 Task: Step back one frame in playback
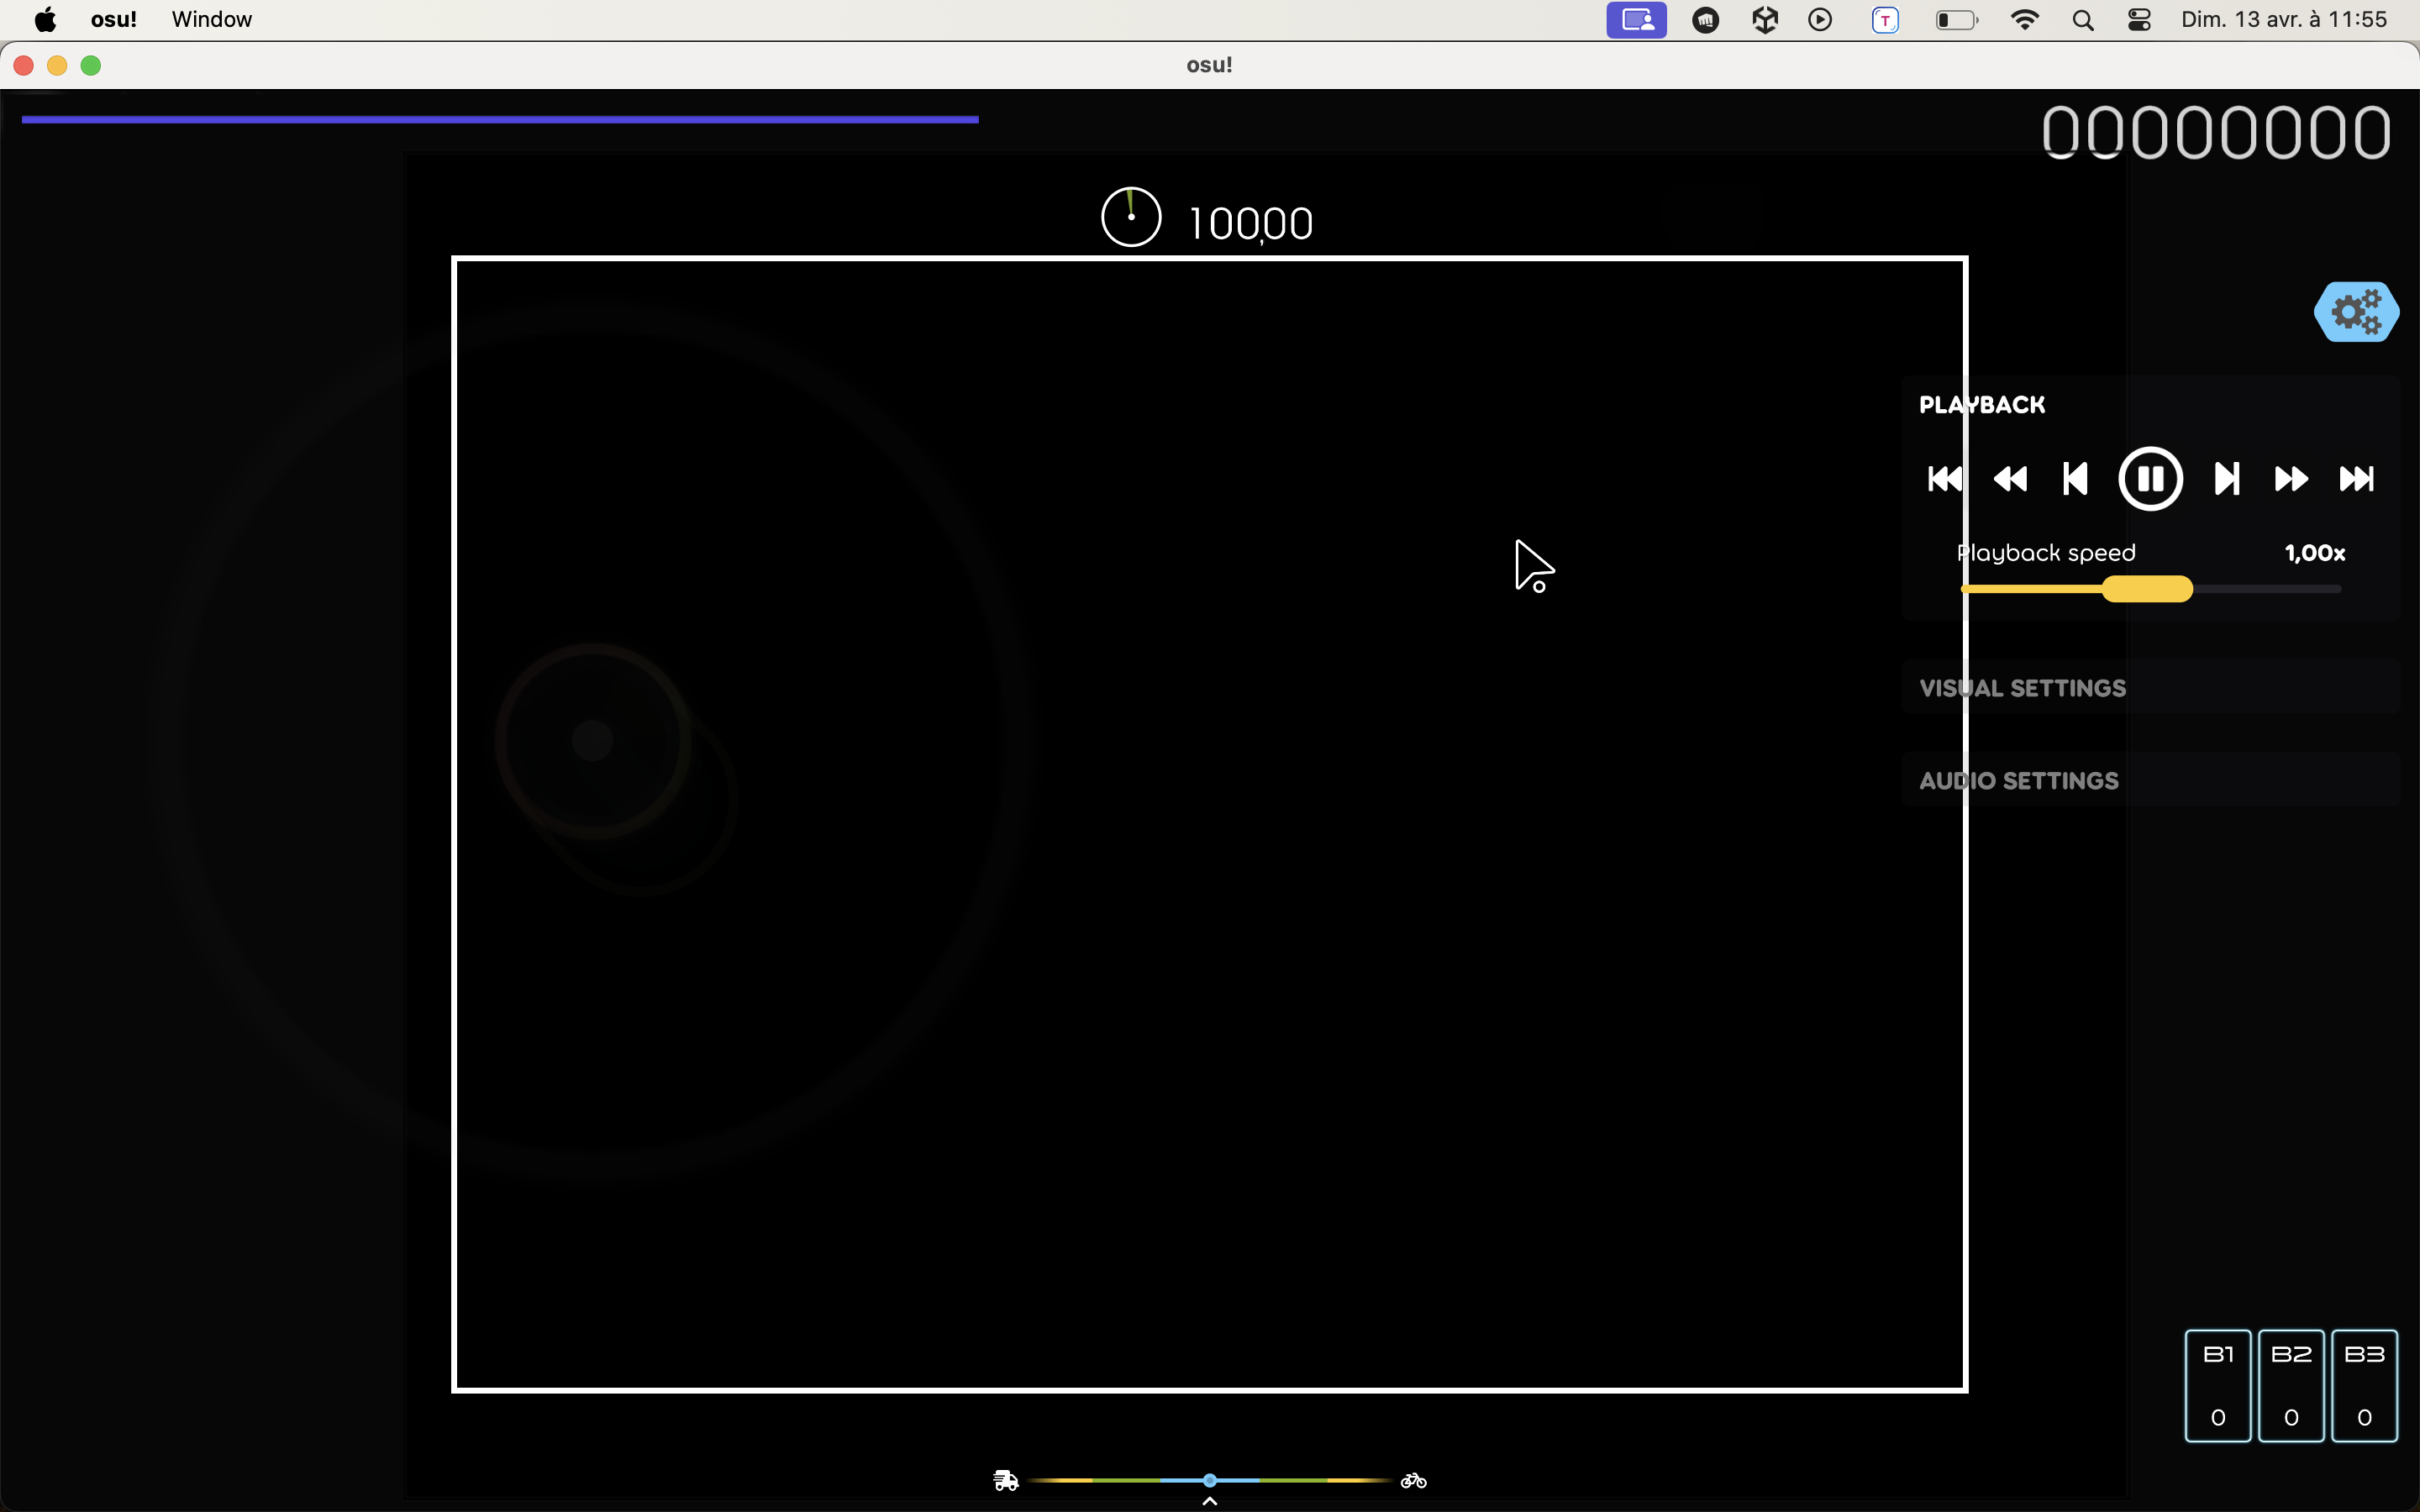coord(2075,478)
